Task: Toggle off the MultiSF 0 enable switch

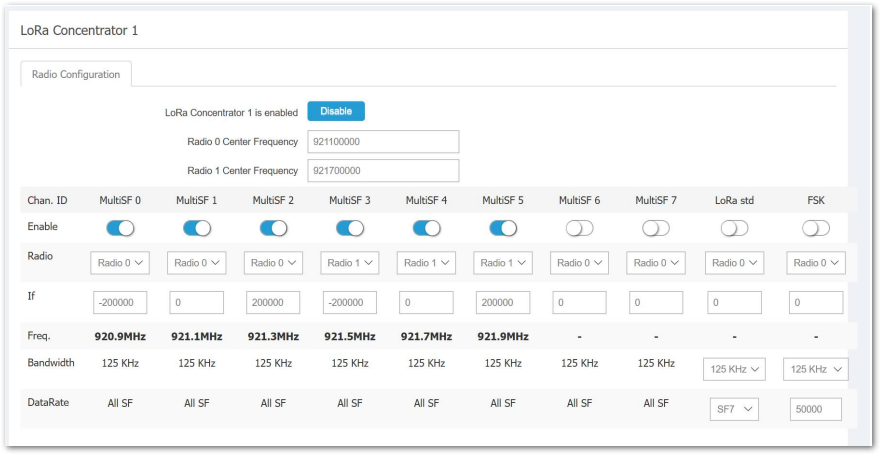Action: point(120,228)
